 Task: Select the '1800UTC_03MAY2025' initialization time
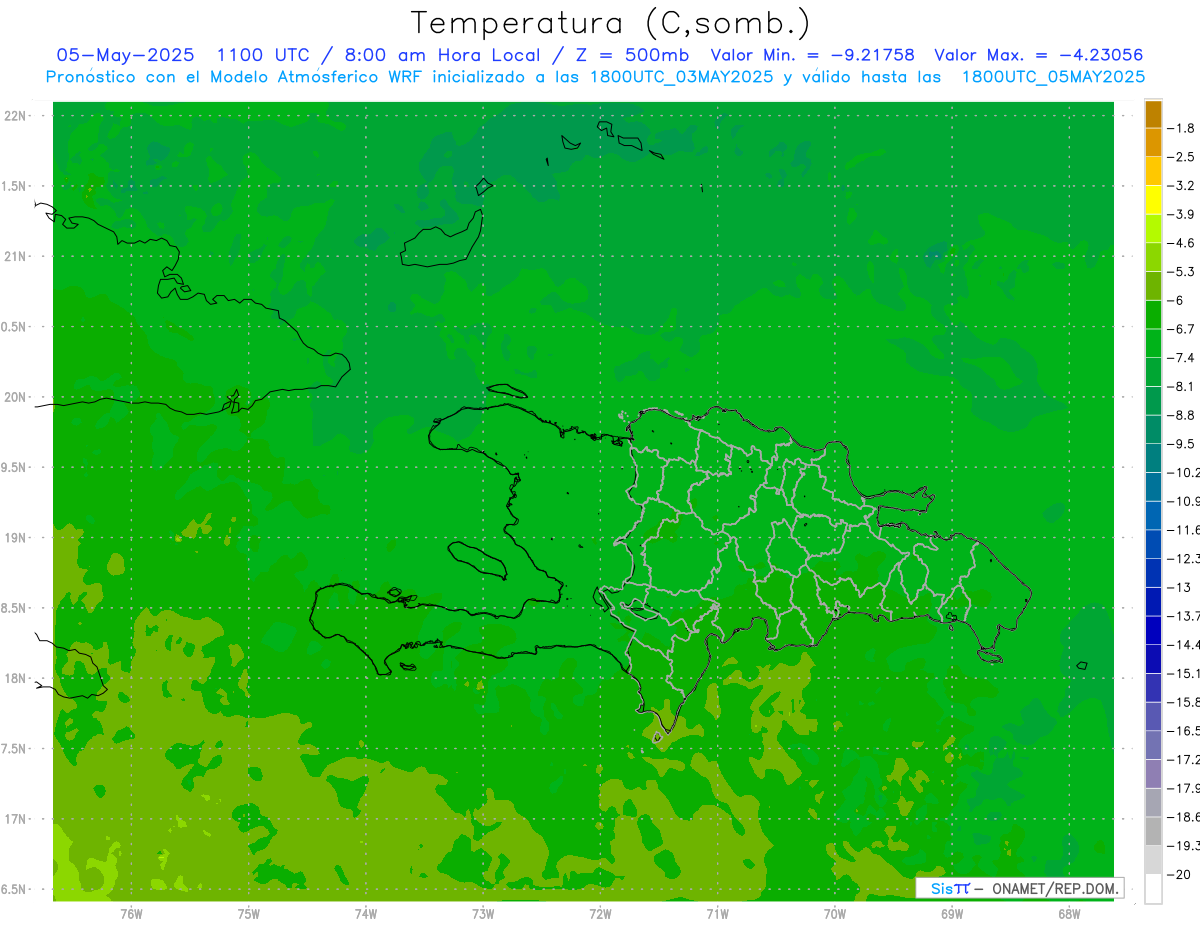[x=681, y=76]
